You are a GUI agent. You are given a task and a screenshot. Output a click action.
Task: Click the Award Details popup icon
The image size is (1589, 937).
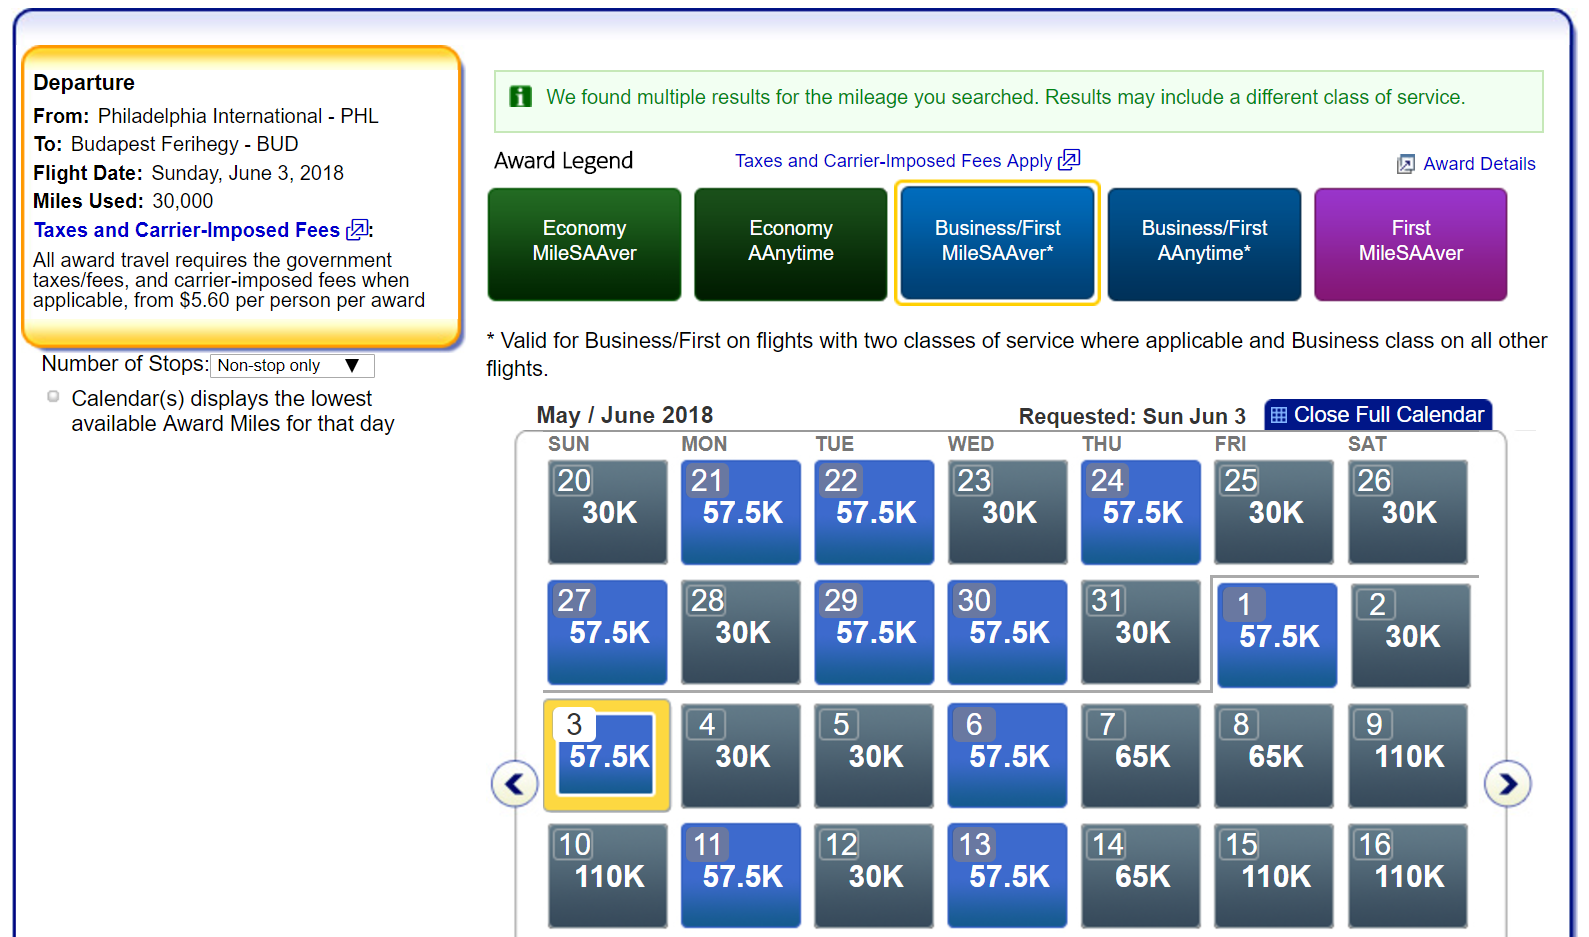(1406, 164)
